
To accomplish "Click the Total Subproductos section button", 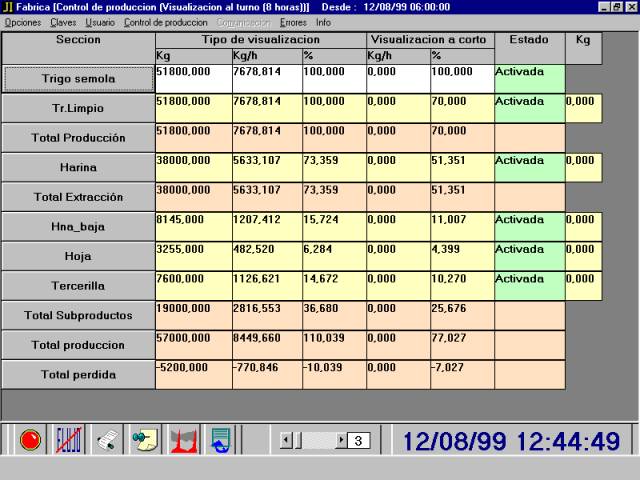I will [x=78, y=316].
